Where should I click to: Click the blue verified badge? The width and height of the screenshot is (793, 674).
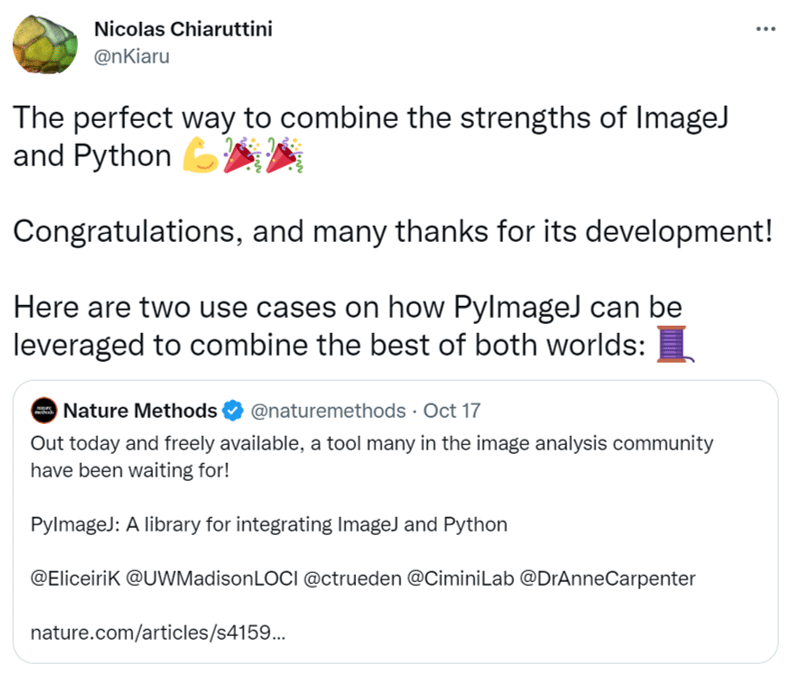tap(233, 410)
